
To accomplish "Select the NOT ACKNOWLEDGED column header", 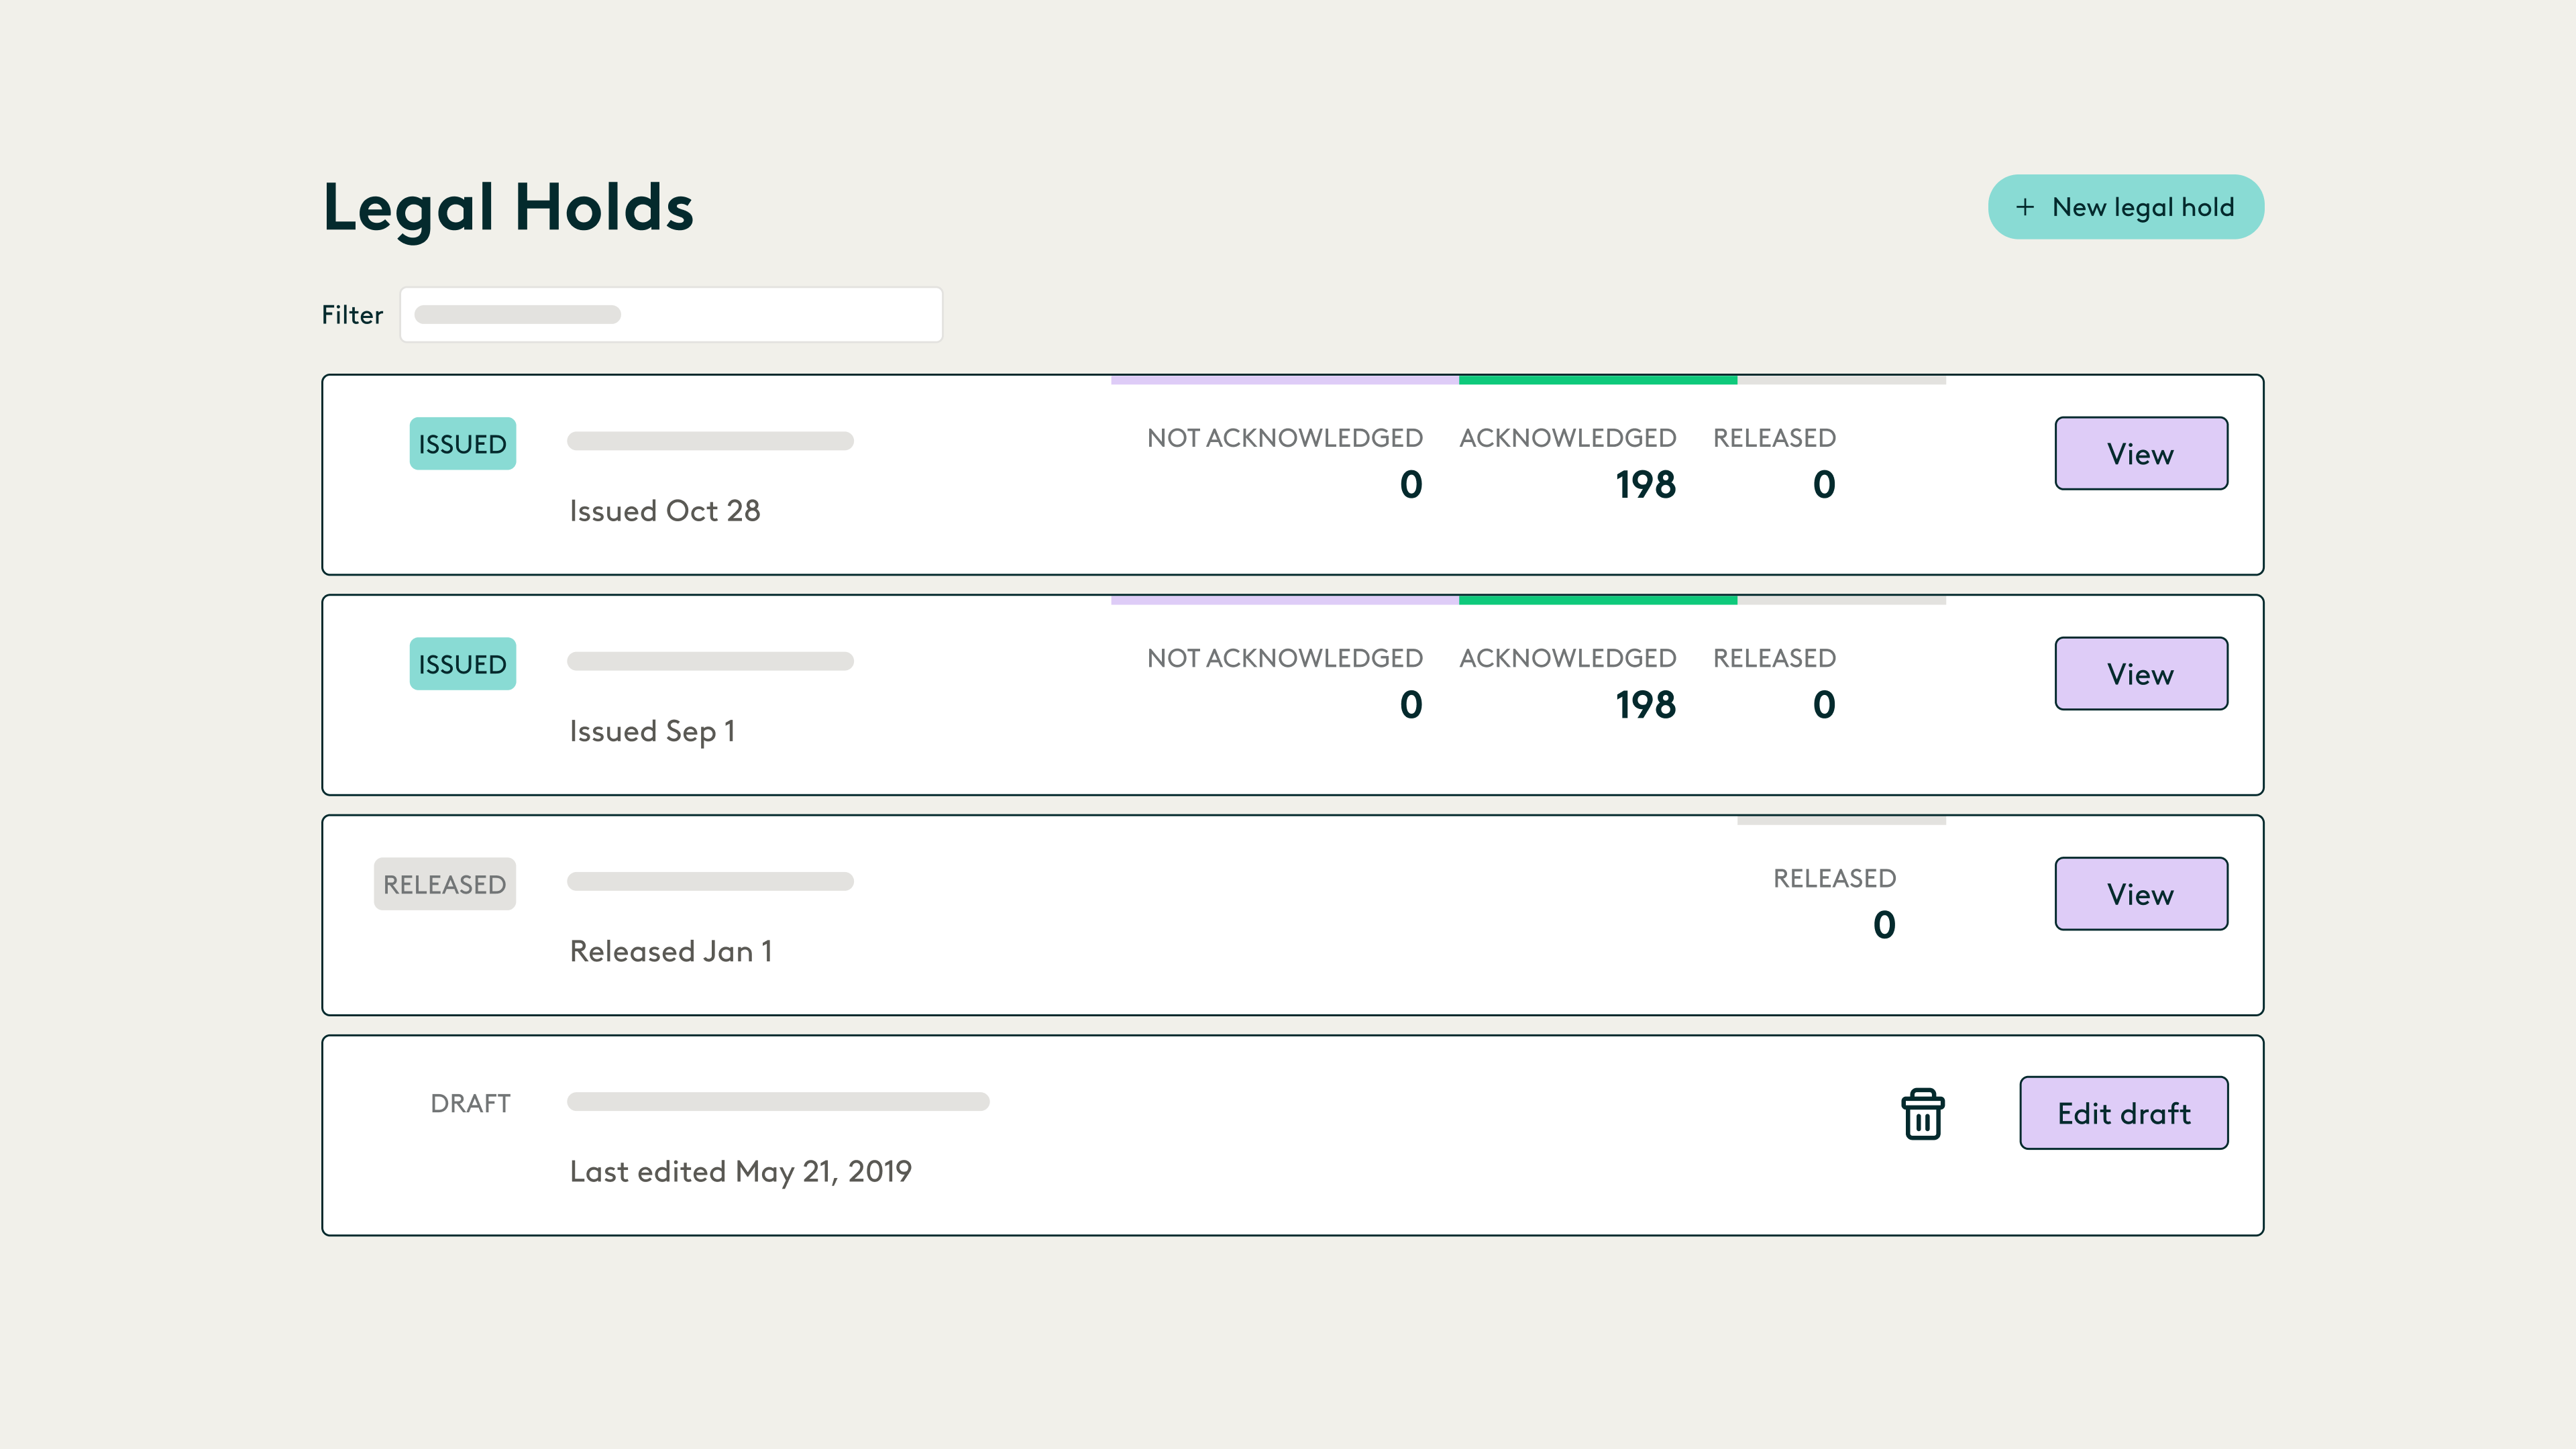I will pyautogui.click(x=1284, y=437).
